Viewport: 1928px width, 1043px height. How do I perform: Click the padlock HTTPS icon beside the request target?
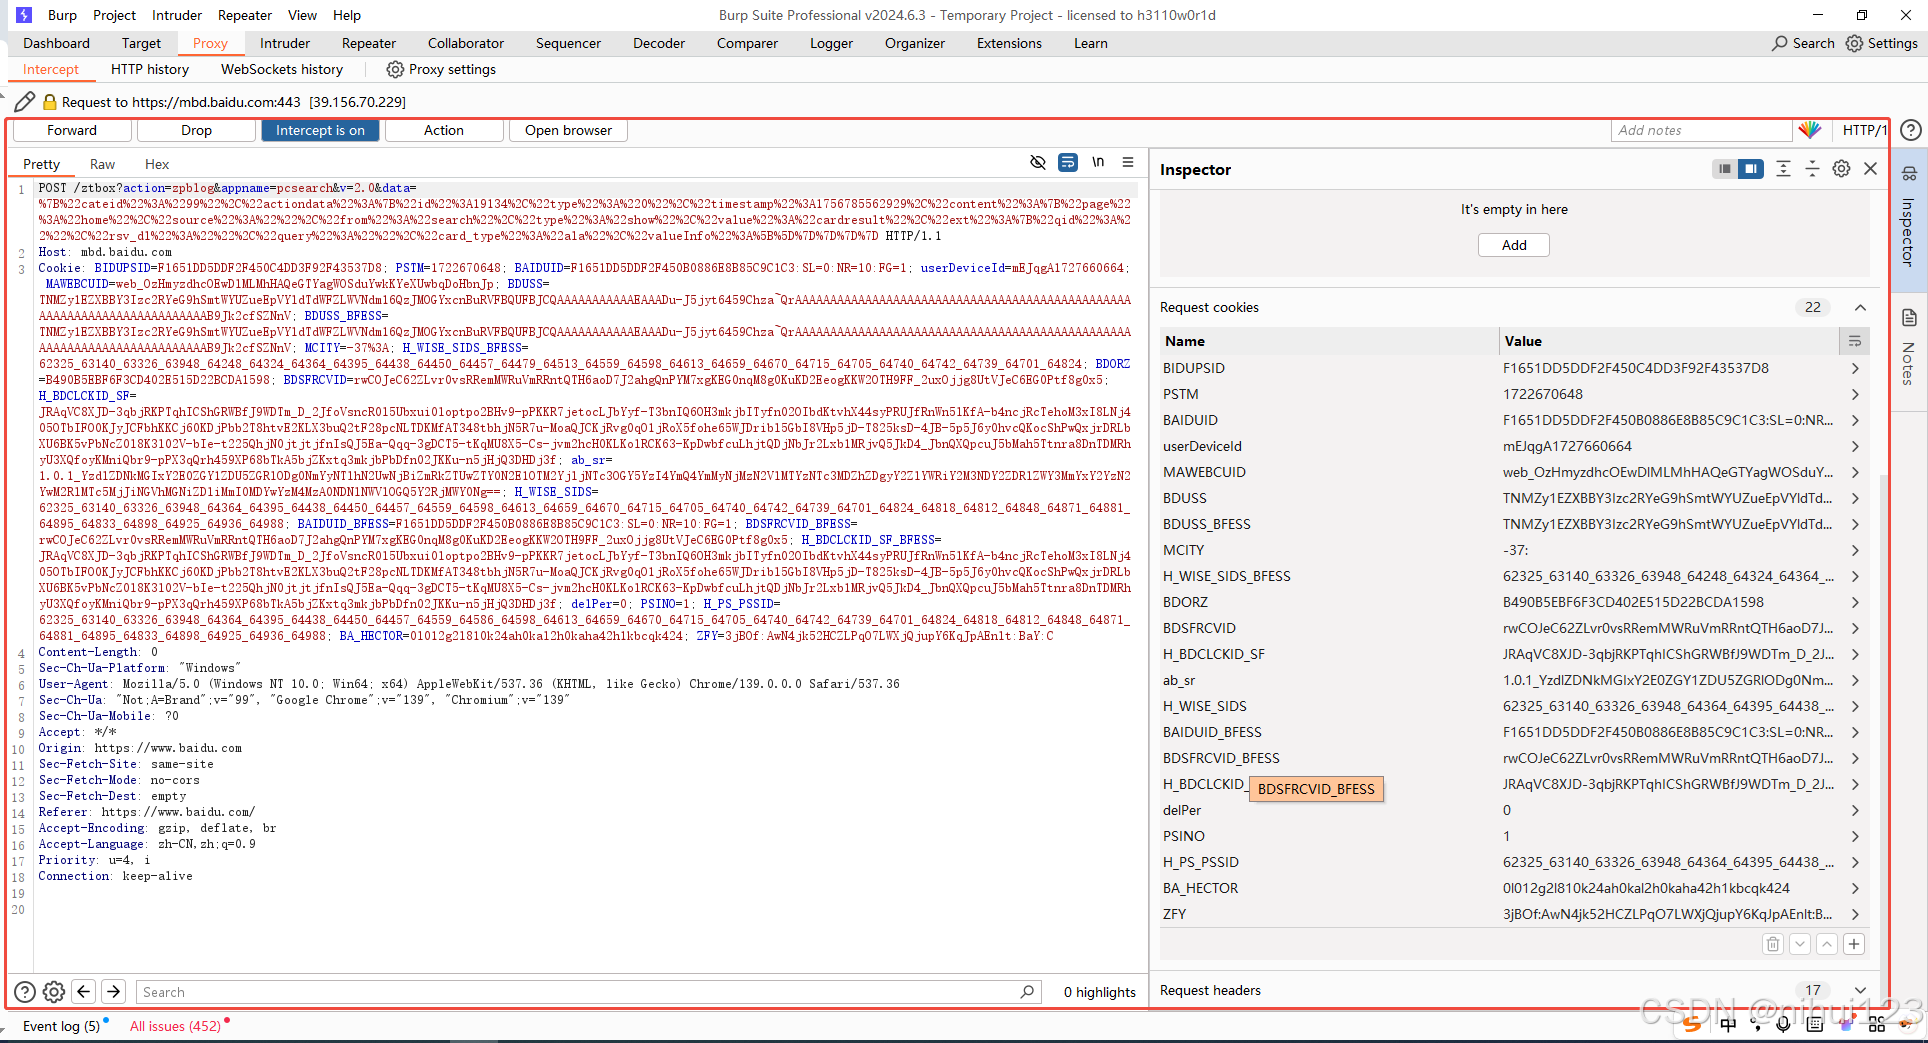[x=49, y=102]
